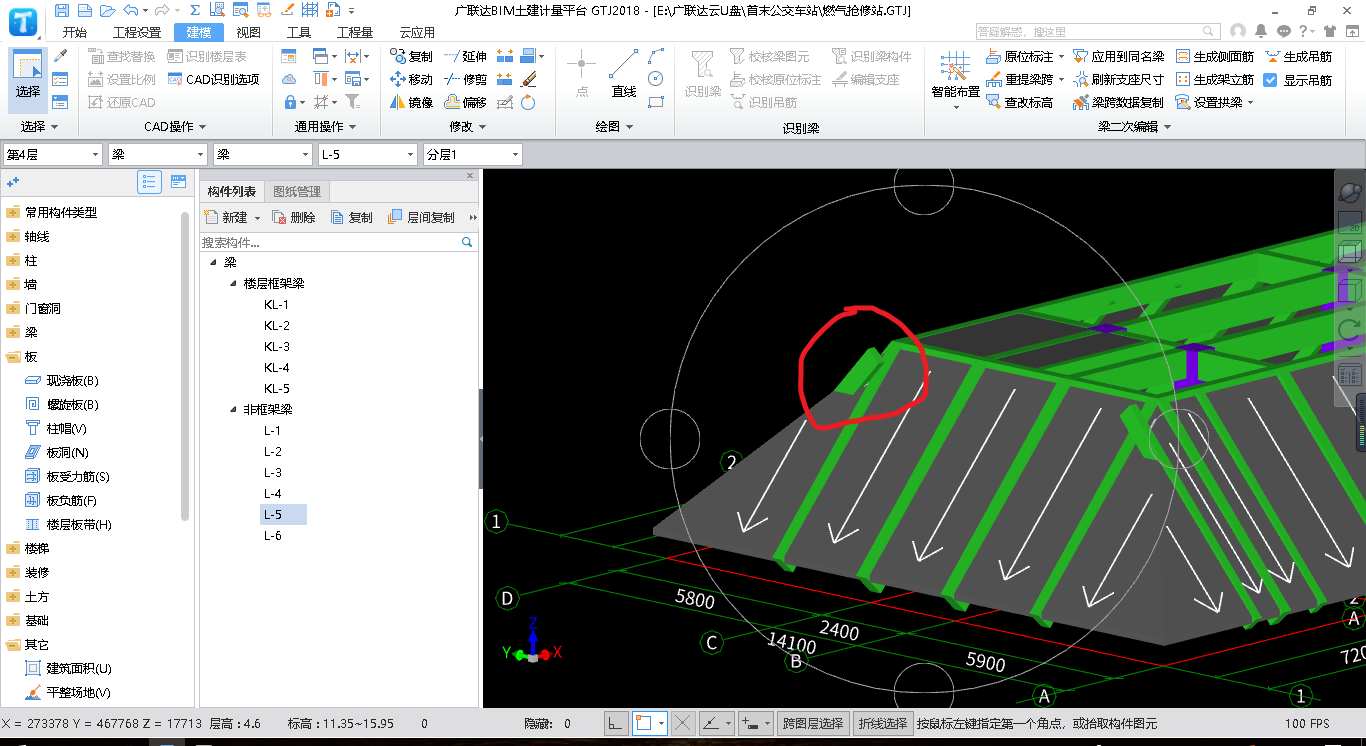Click the paintbrush format icon in 修改

[x=529, y=79]
